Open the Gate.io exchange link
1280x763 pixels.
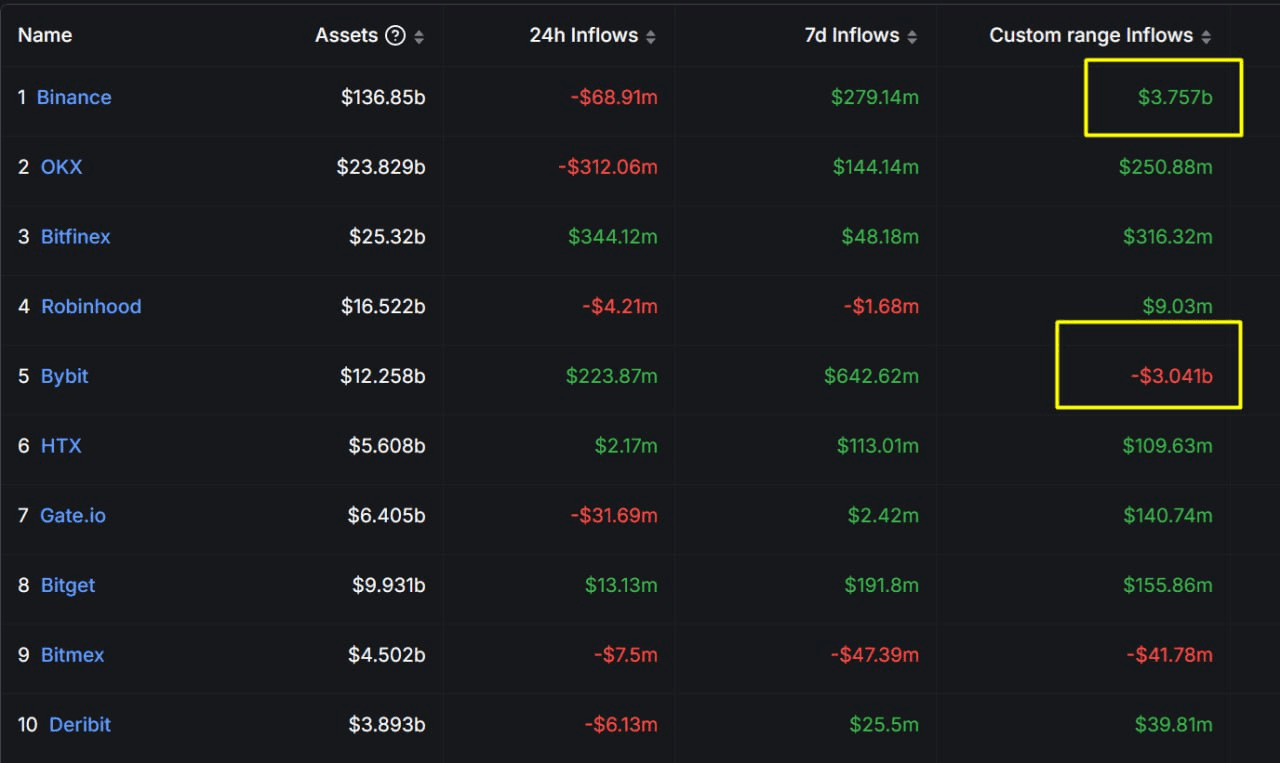point(72,516)
